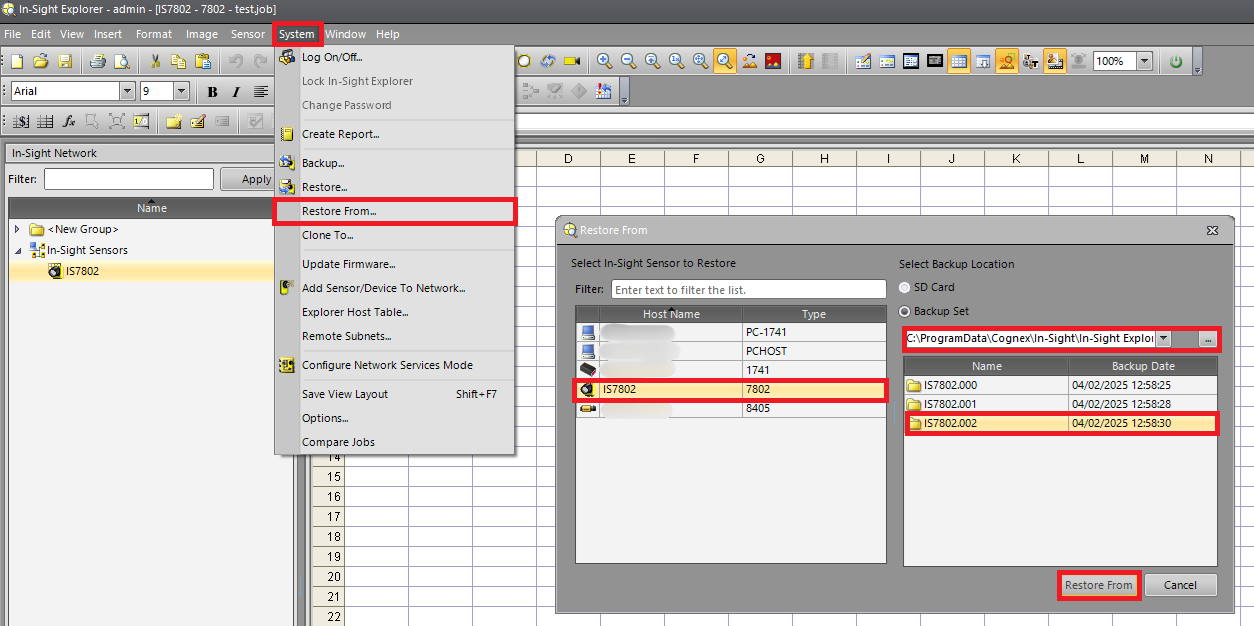Open the Arial font dropdown
The image size is (1254, 626).
coord(127,90)
